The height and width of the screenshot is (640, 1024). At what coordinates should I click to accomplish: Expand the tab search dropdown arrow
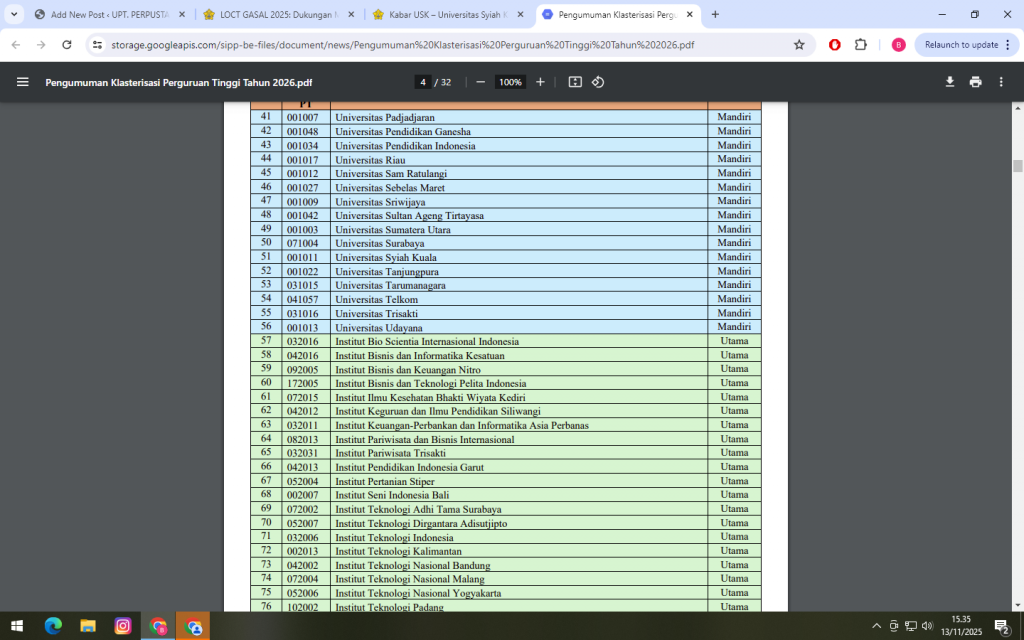(x=14, y=14)
